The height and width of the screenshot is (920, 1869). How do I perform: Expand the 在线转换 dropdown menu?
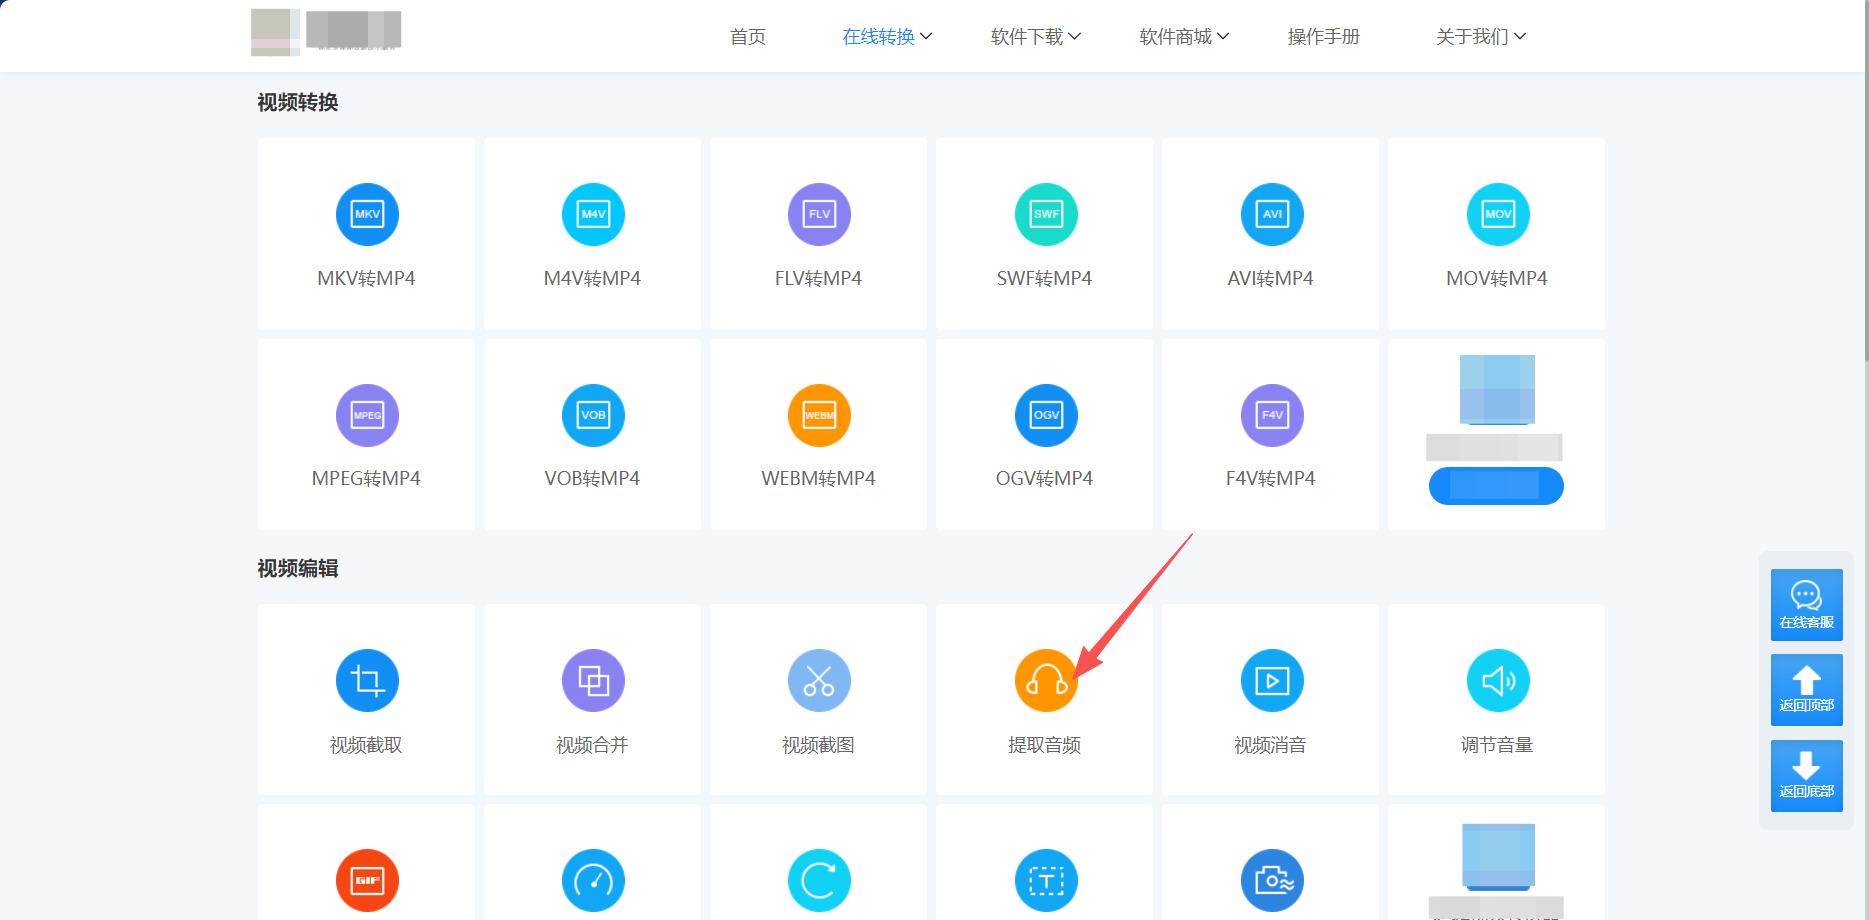click(887, 37)
